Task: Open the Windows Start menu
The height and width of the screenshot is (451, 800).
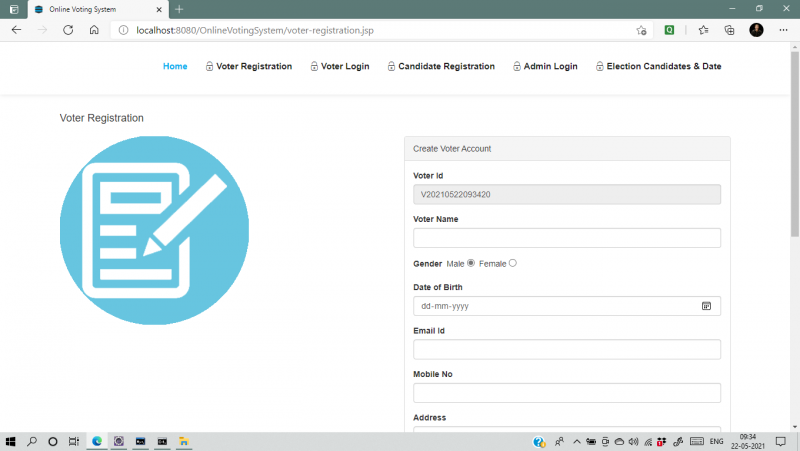Action: click(10, 441)
